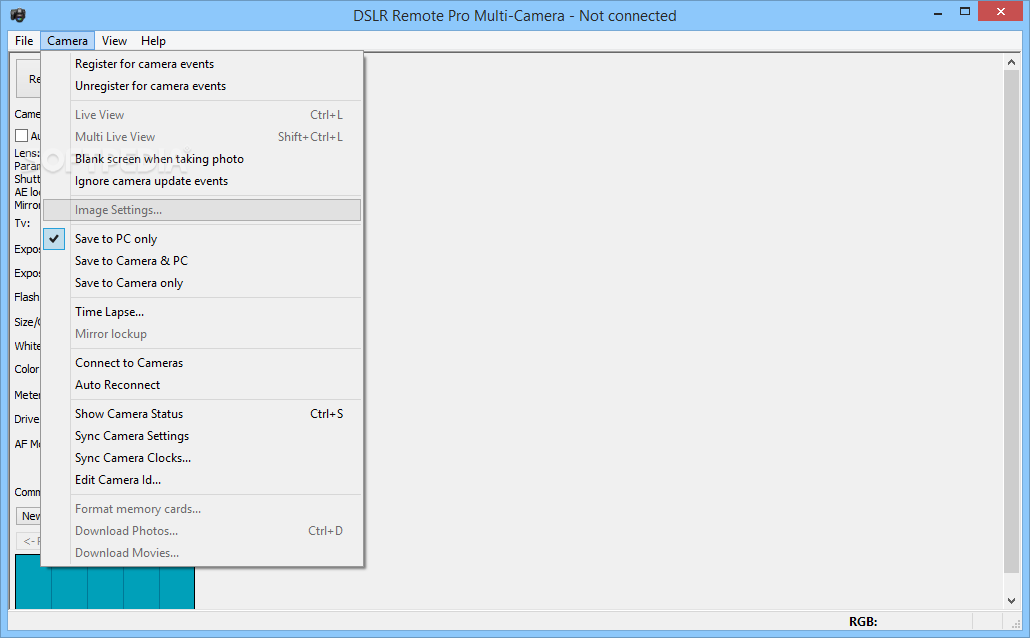Toggle Mirror lockup option
The image size is (1030, 638).
(202, 334)
